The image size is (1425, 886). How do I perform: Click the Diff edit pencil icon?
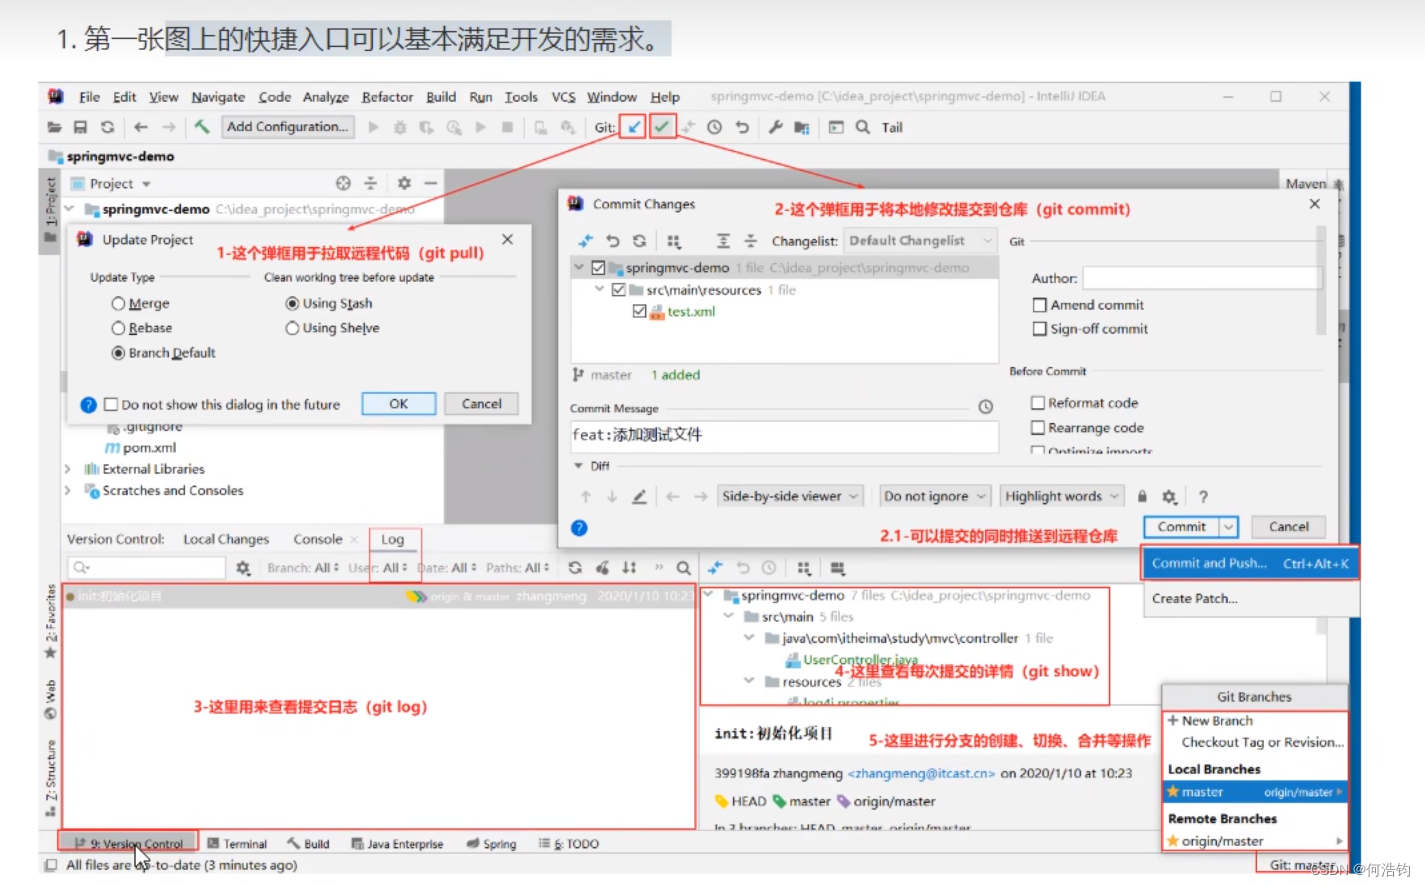639,496
